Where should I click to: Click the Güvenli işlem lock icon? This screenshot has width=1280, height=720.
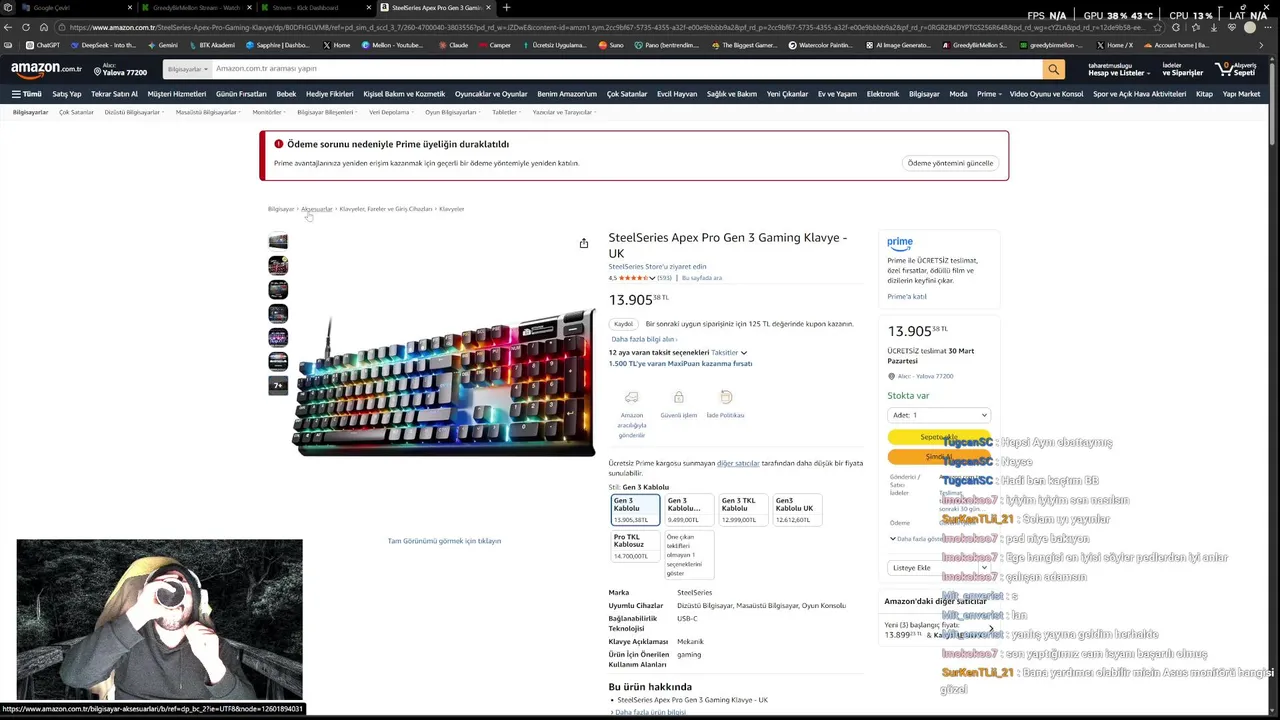point(679,397)
